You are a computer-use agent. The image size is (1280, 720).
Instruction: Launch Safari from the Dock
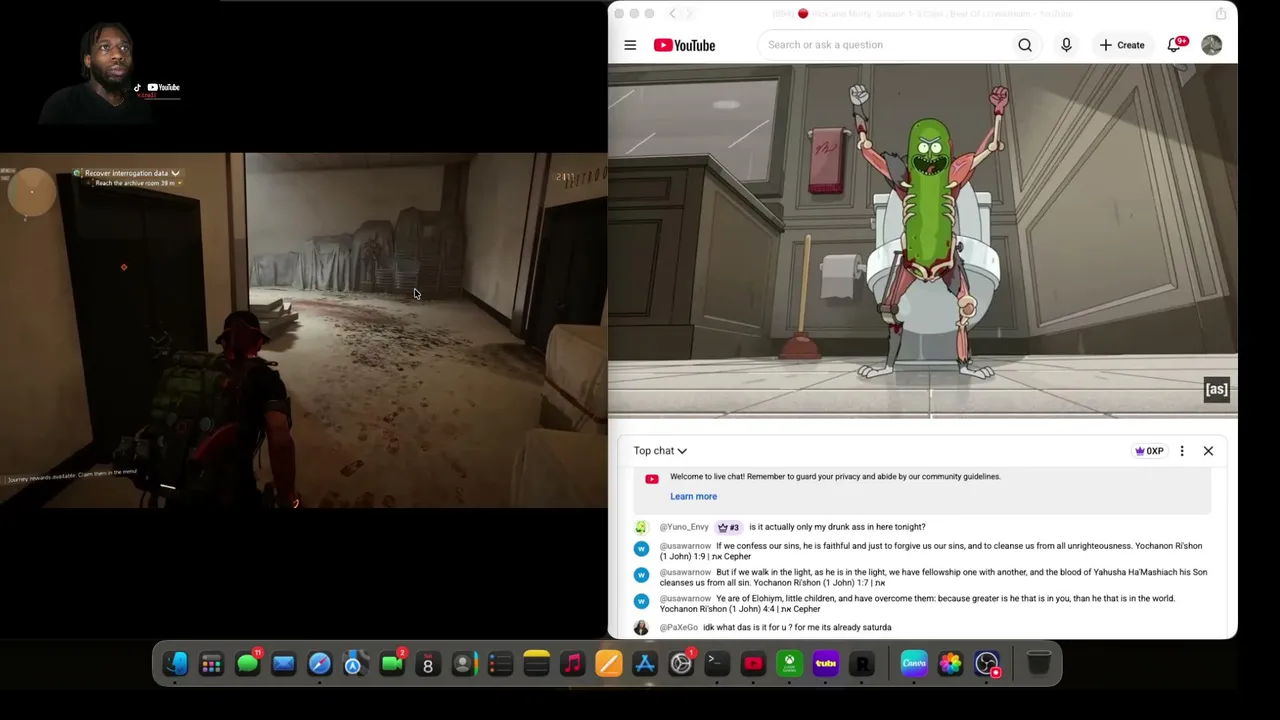pyautogui.click(x=319, y=664)
